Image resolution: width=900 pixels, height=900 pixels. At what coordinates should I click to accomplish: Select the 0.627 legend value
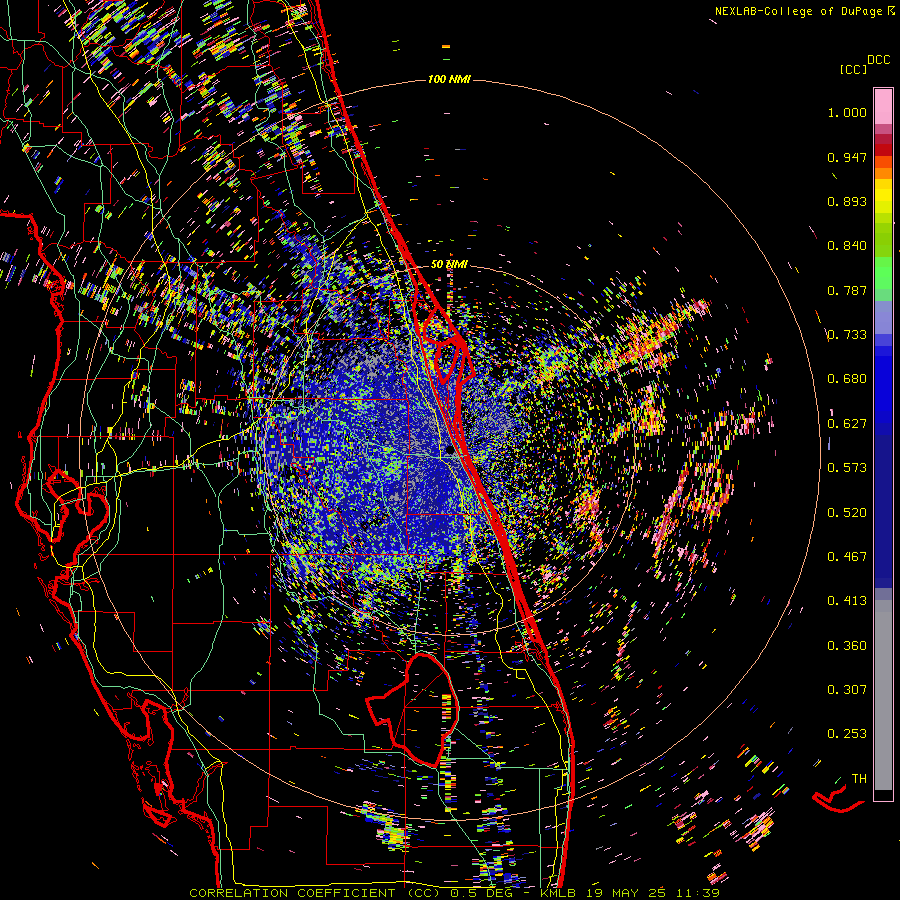(x=847, y=424)
